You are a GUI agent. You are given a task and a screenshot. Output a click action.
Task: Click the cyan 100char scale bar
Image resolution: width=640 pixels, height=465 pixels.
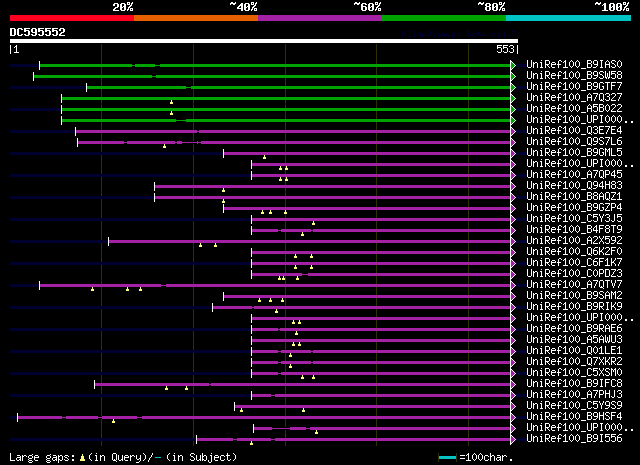pyautogui.click(x=447, y=458)
